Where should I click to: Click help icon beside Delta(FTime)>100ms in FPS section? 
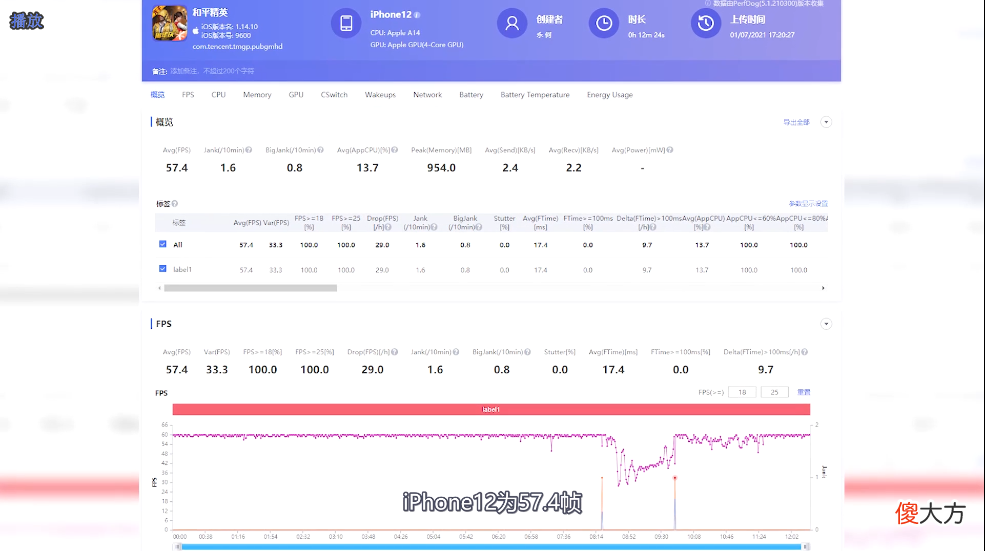click(x=805, y=352)
